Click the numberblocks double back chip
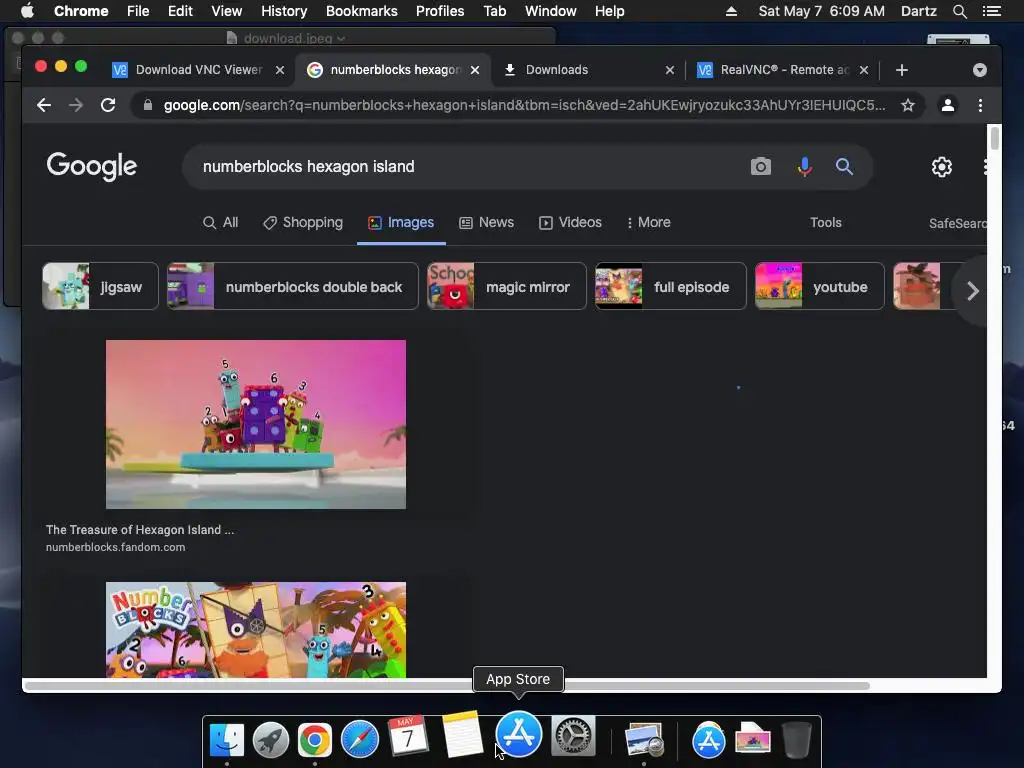1024x768 pixels. [x=293, y=286]
